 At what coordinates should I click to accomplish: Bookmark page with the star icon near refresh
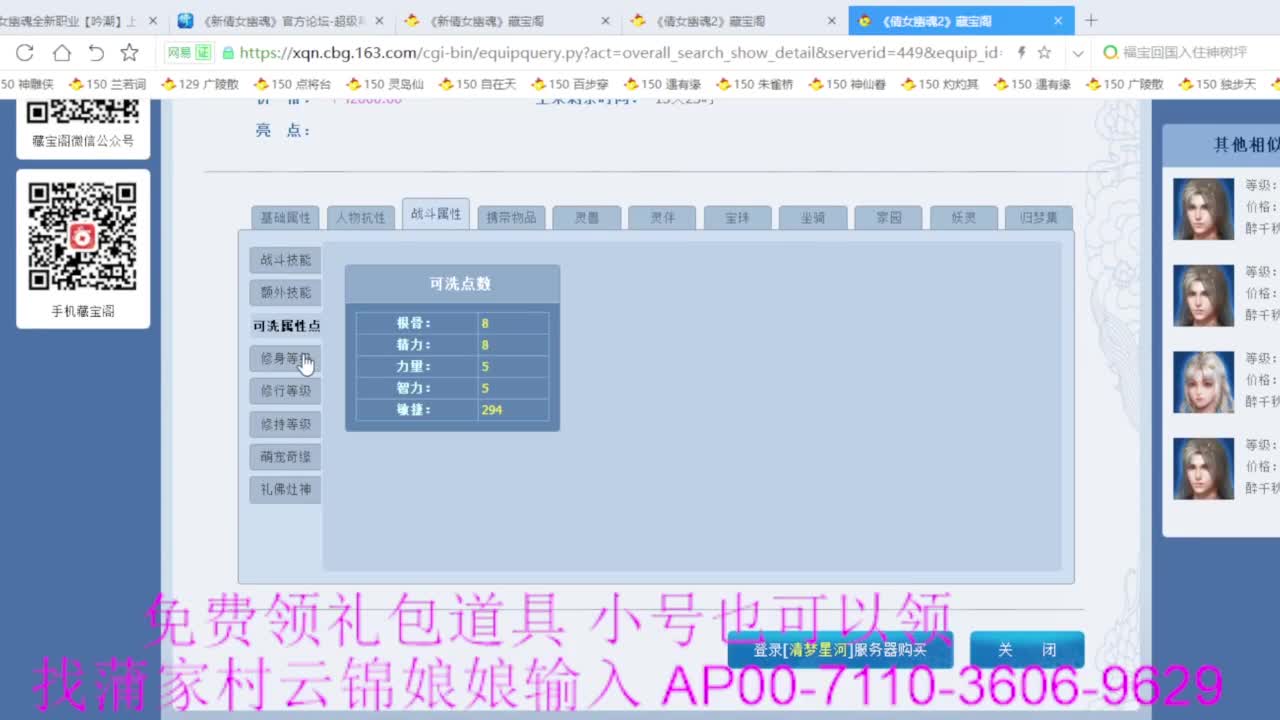click(x=130, y=53)
